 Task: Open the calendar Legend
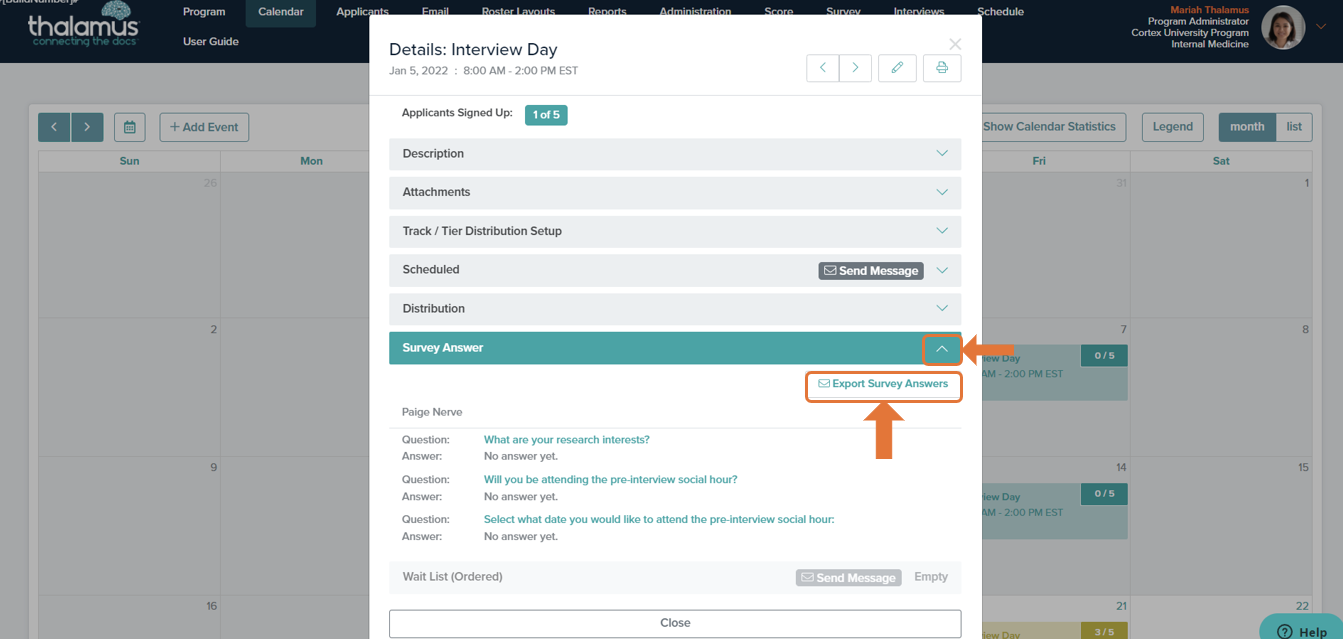pyautogui.click(x=1172, y=127)
